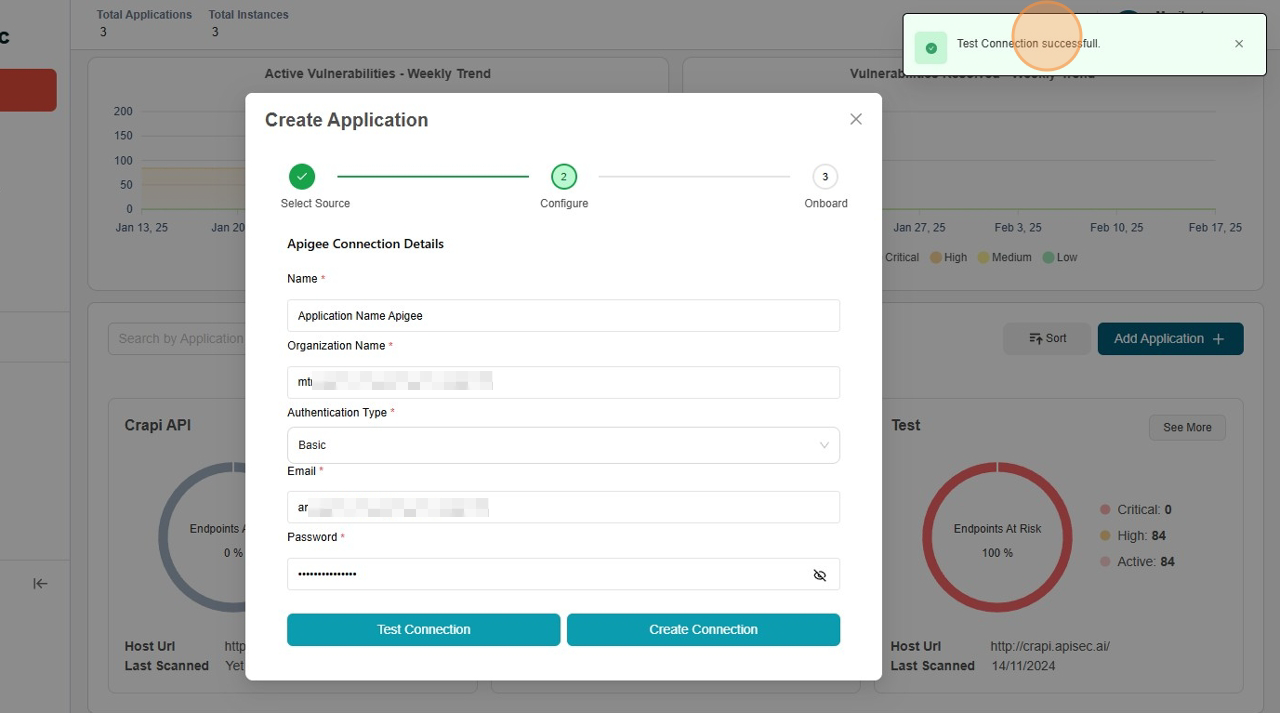Click the Add Application plus button
The width and height of the screenshot is (1280, 713).
pyautogui.click(x=1170, y=339)
